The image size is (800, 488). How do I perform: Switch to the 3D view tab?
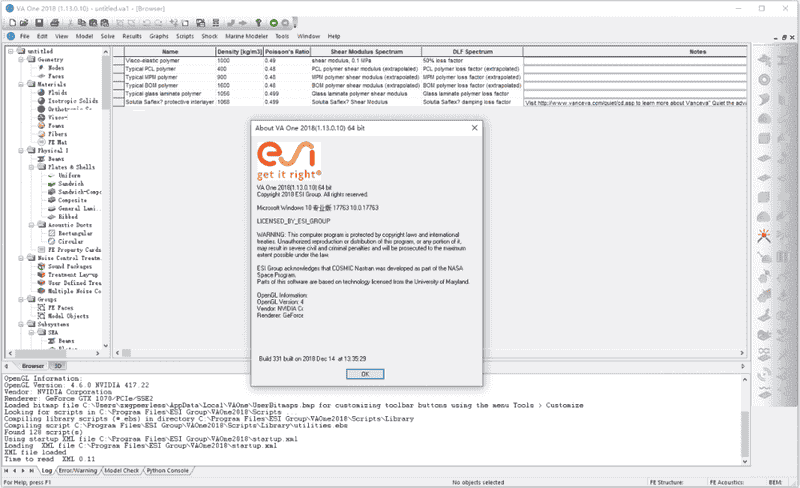pyautogui.click(x=58, y=366)
